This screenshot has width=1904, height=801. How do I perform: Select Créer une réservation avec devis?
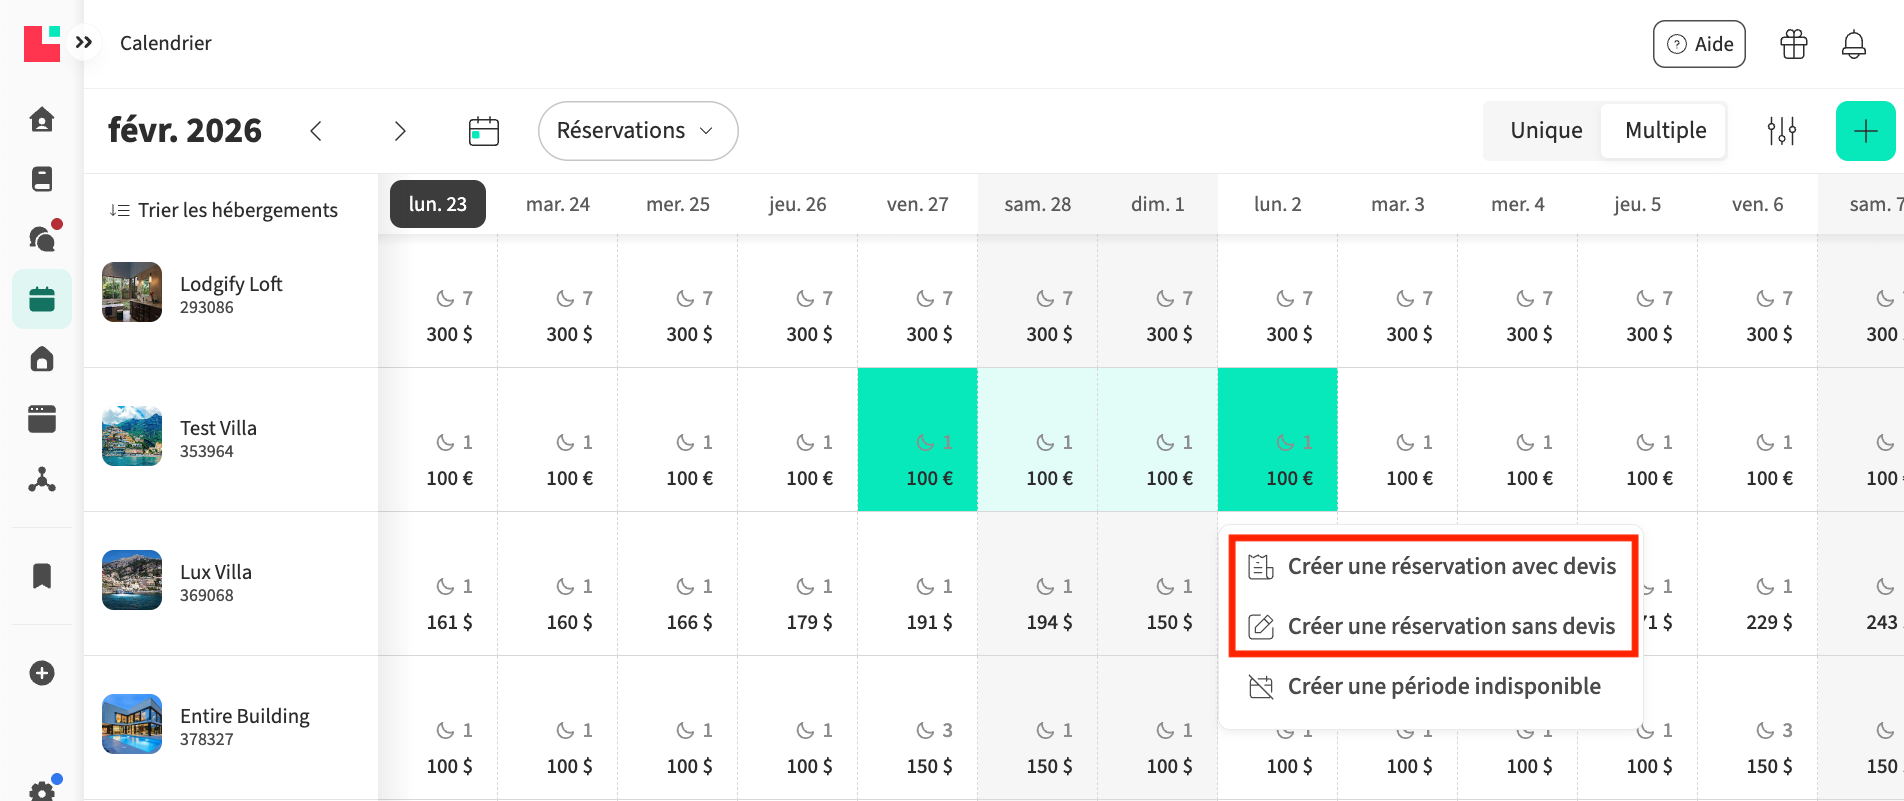point(1450,567)
